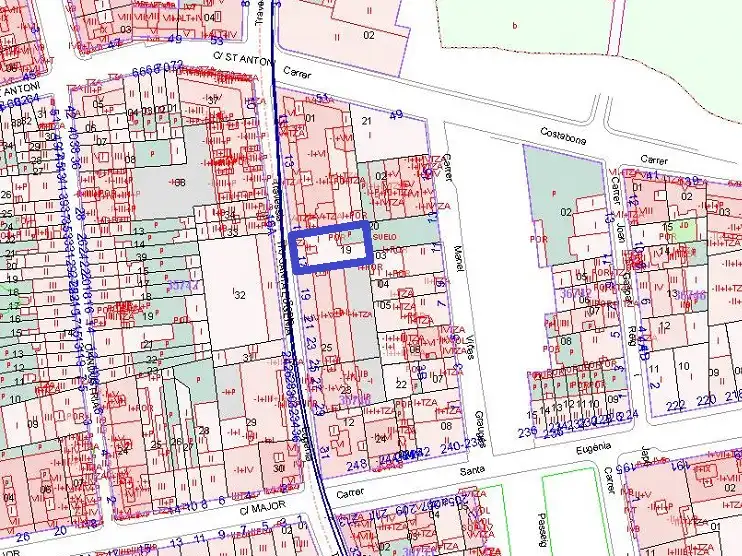Select the vertical 'Passeig' label
742x556 pixels.
[x=542, y=531]
